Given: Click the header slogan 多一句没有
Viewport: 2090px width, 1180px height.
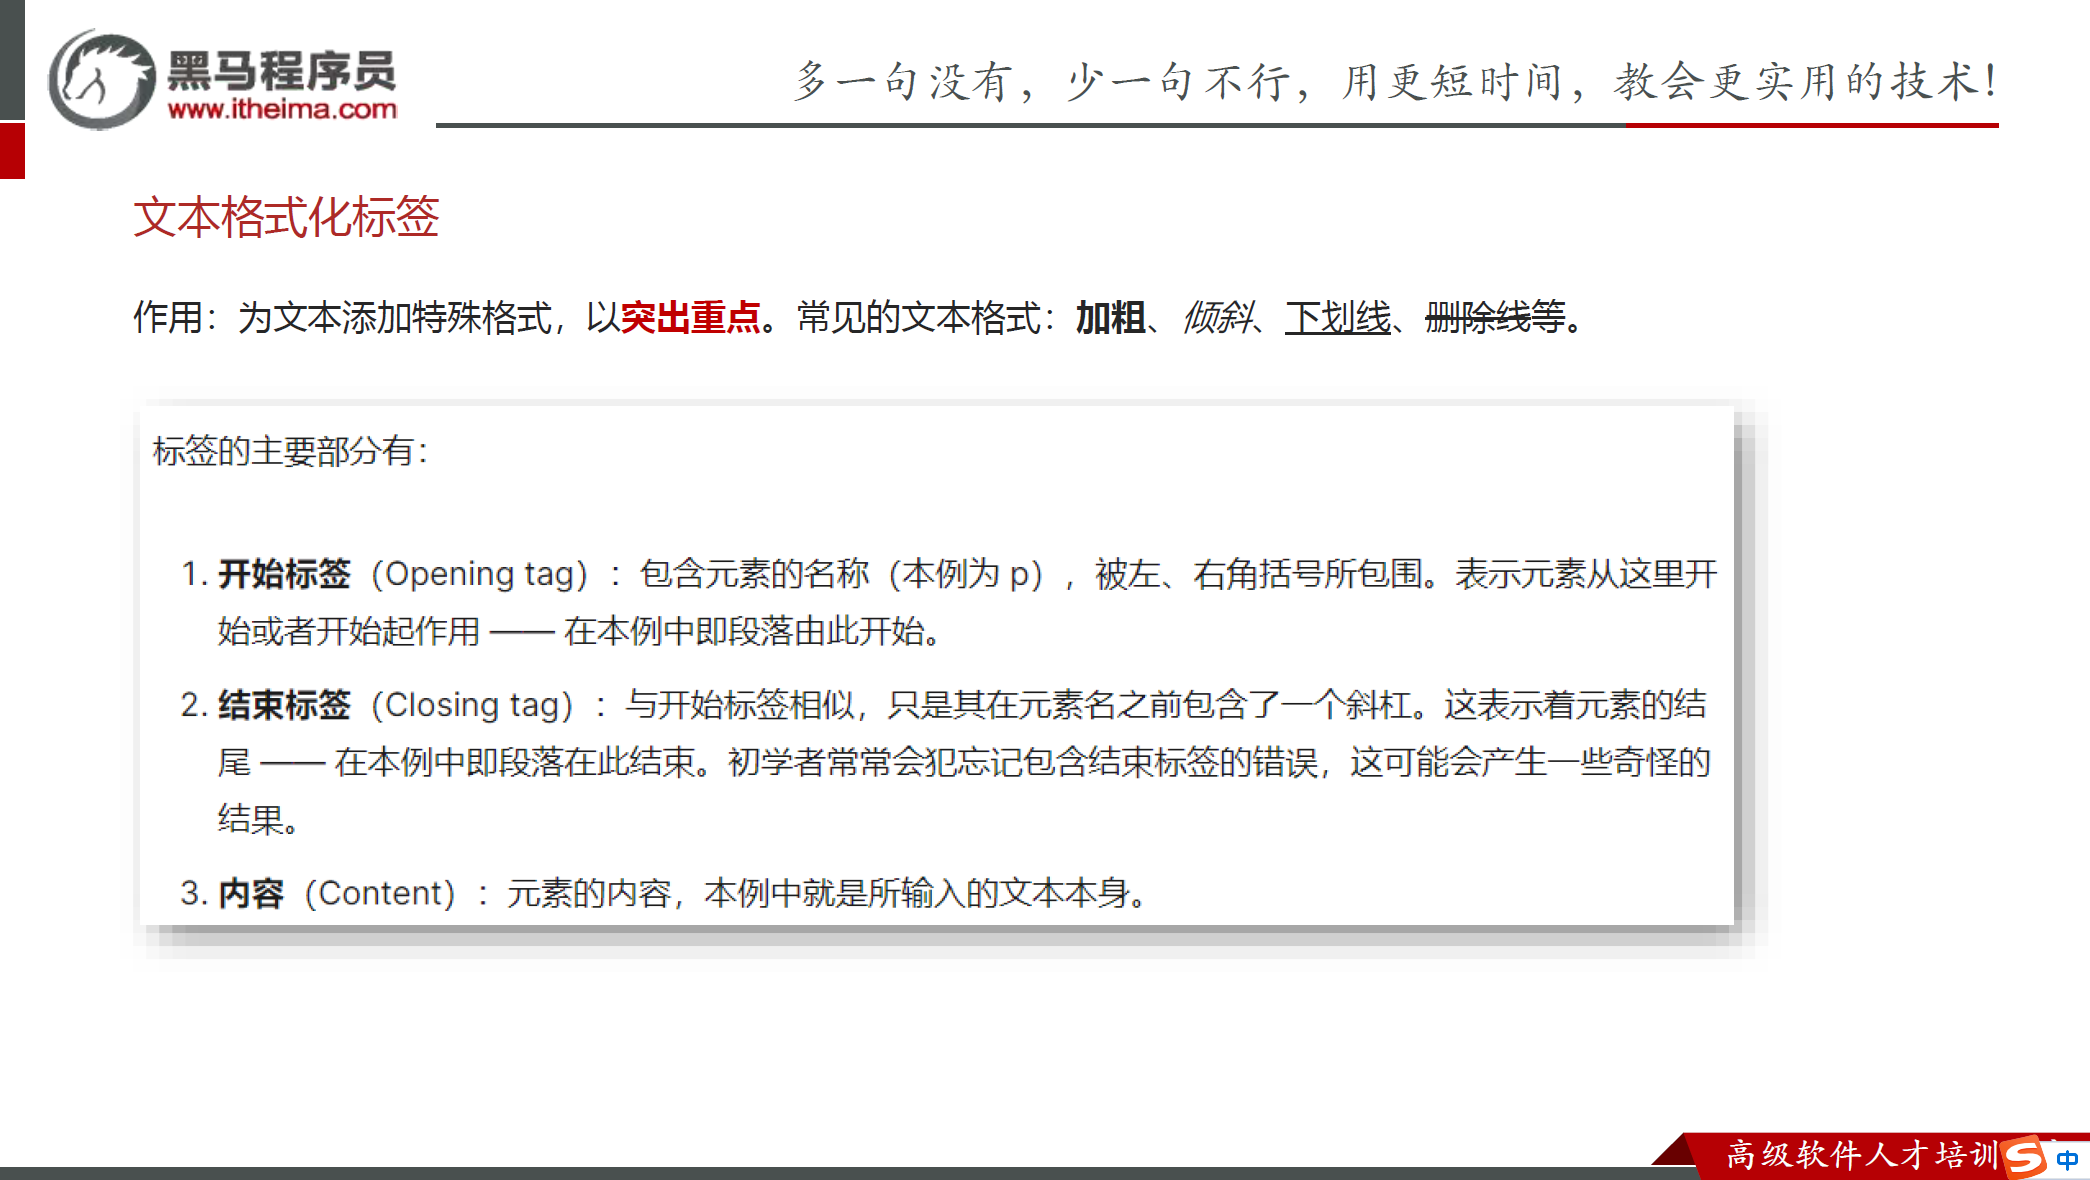Looking at the screenshot, I should [900, 82].
